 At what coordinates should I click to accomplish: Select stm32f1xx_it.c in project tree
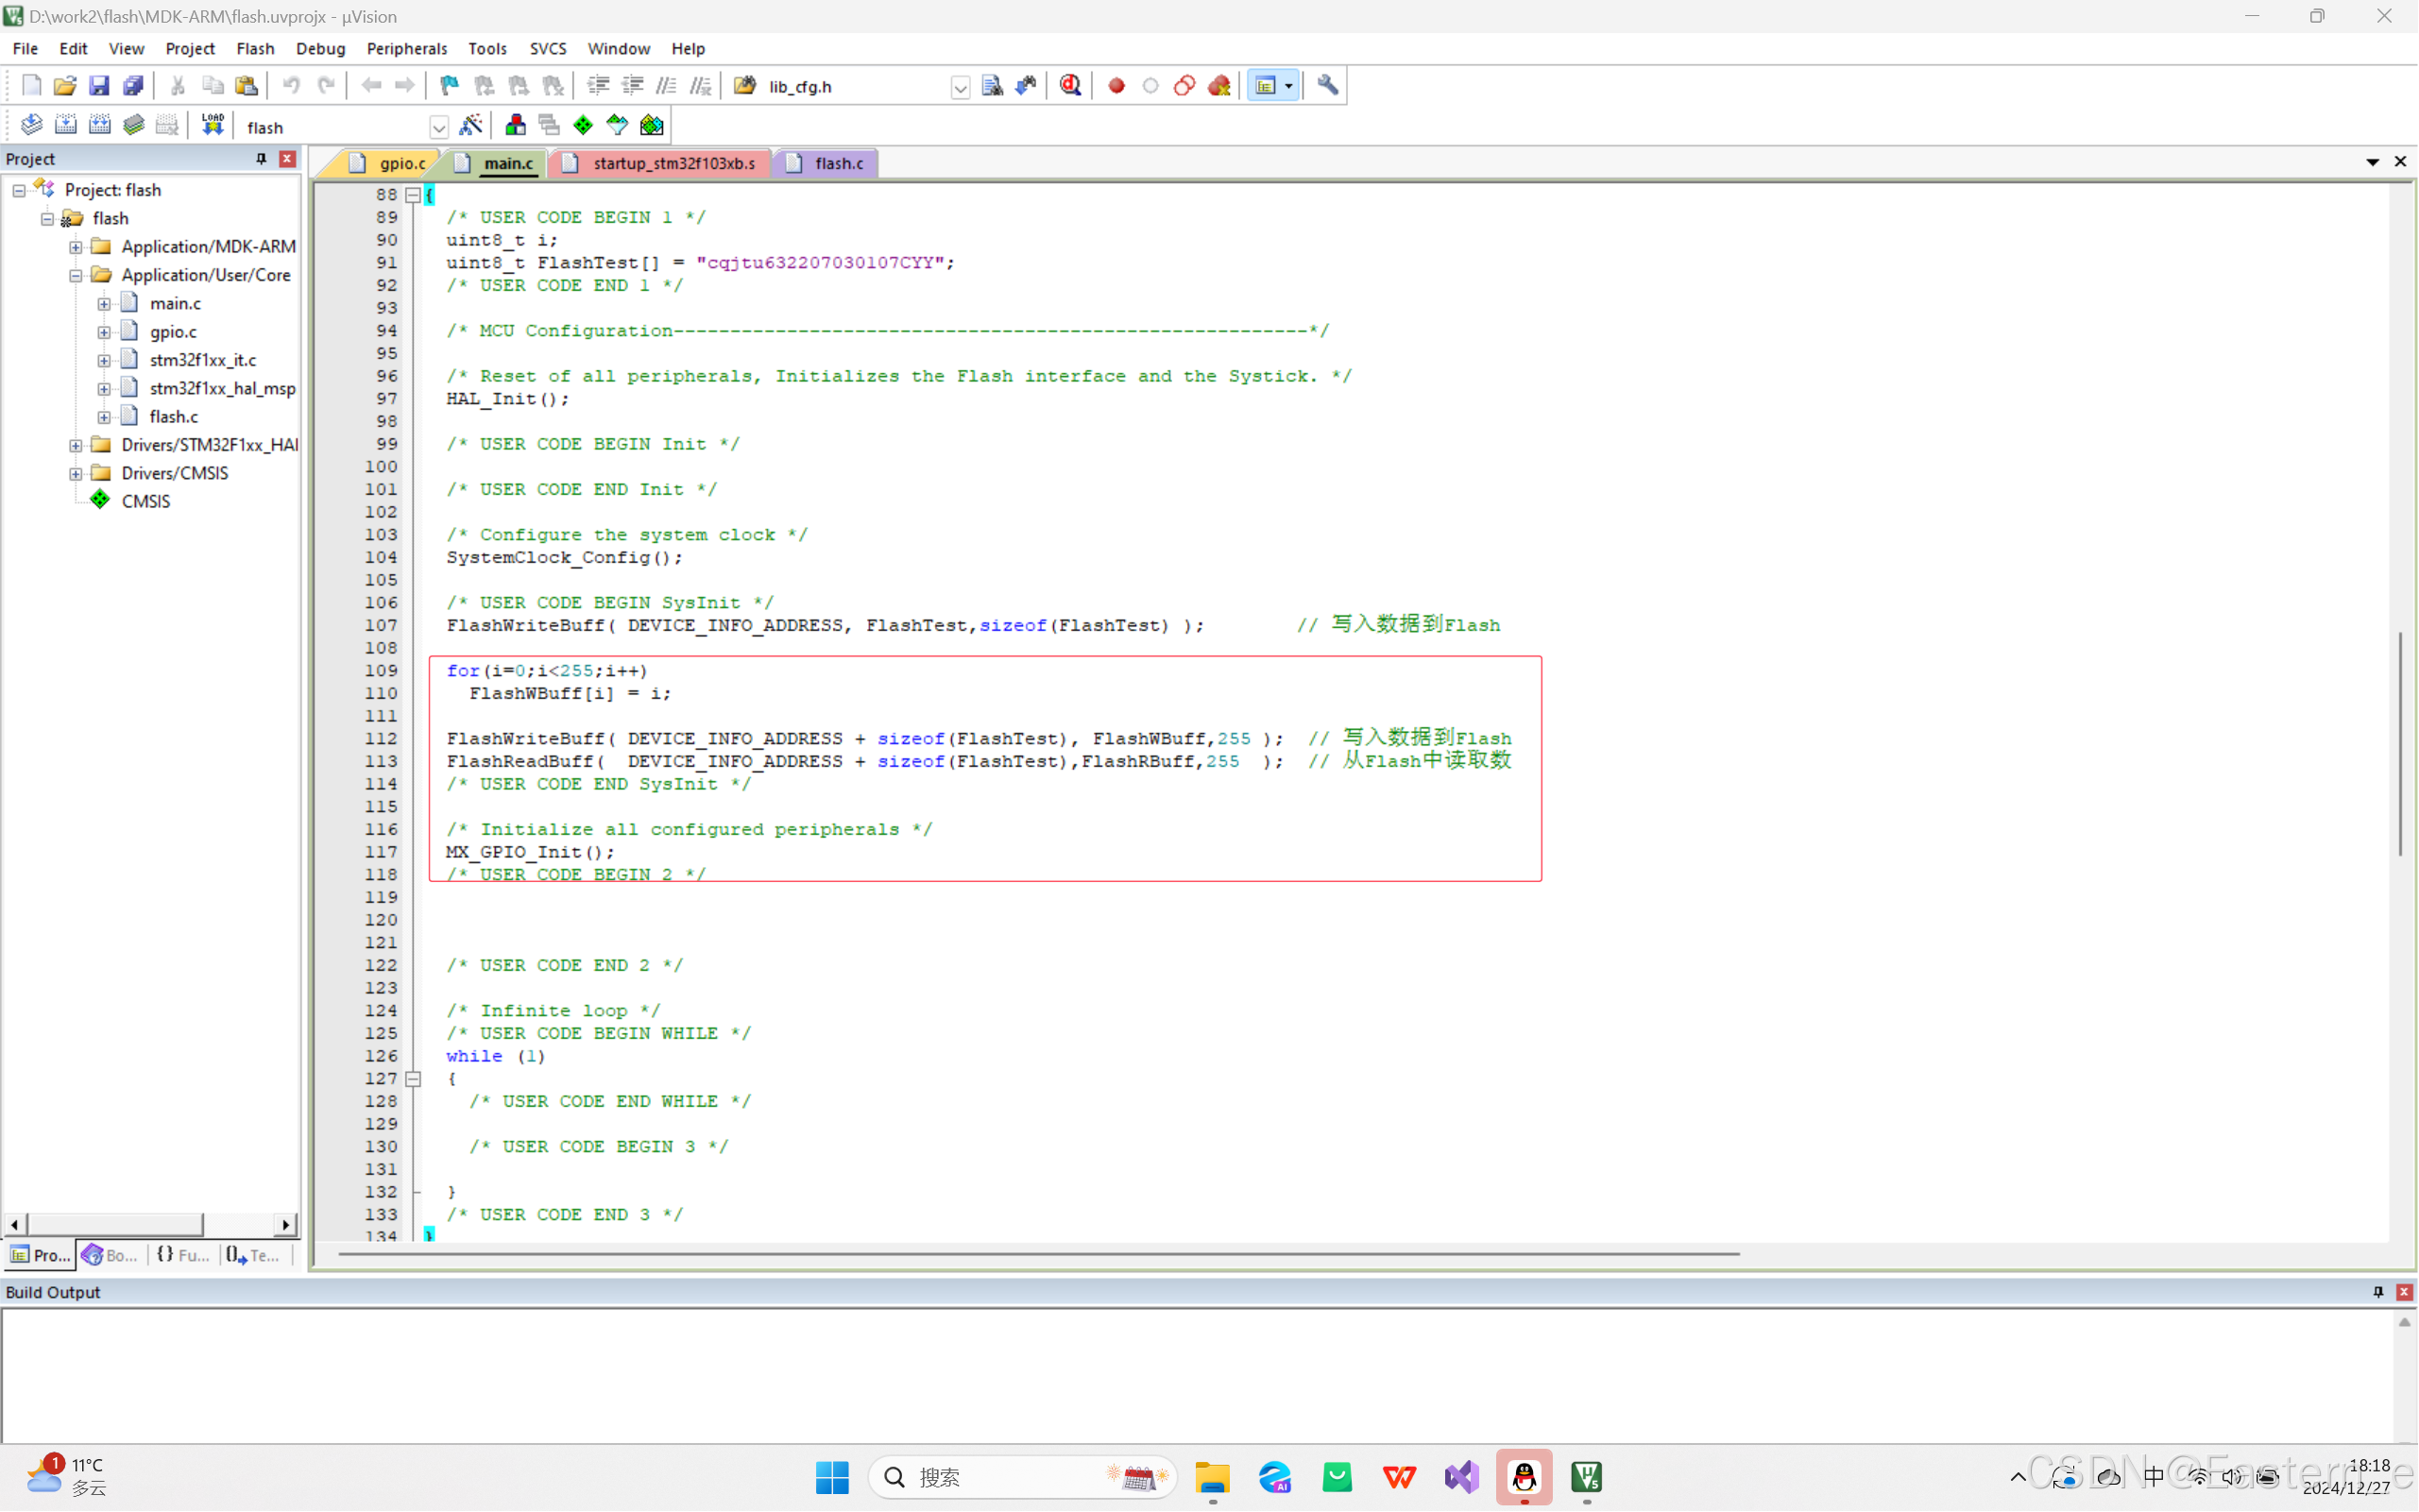(x=202, y=360)
